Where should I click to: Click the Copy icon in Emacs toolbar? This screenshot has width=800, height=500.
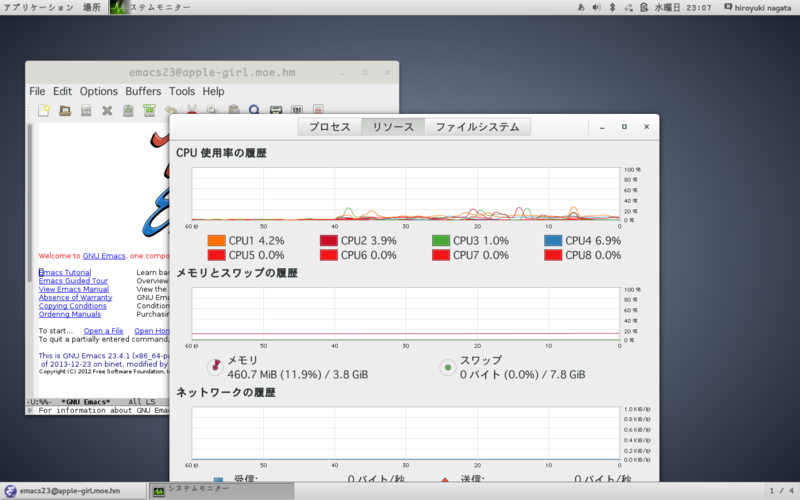(213, 110)
